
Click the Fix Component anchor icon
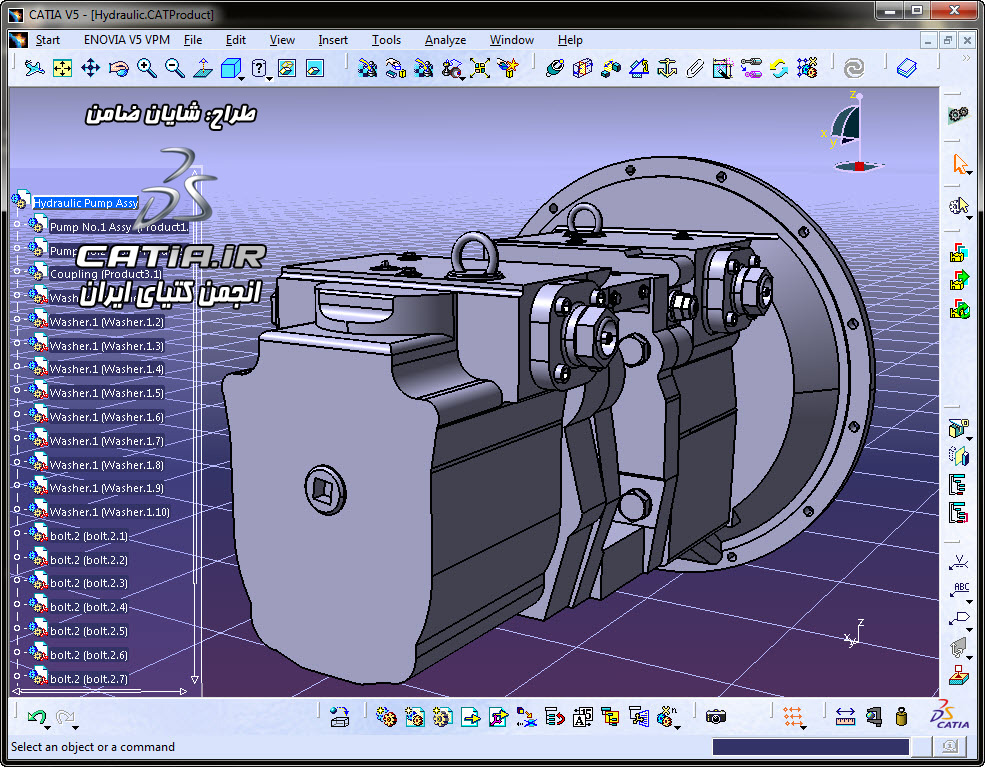click(x=667, y=67)
